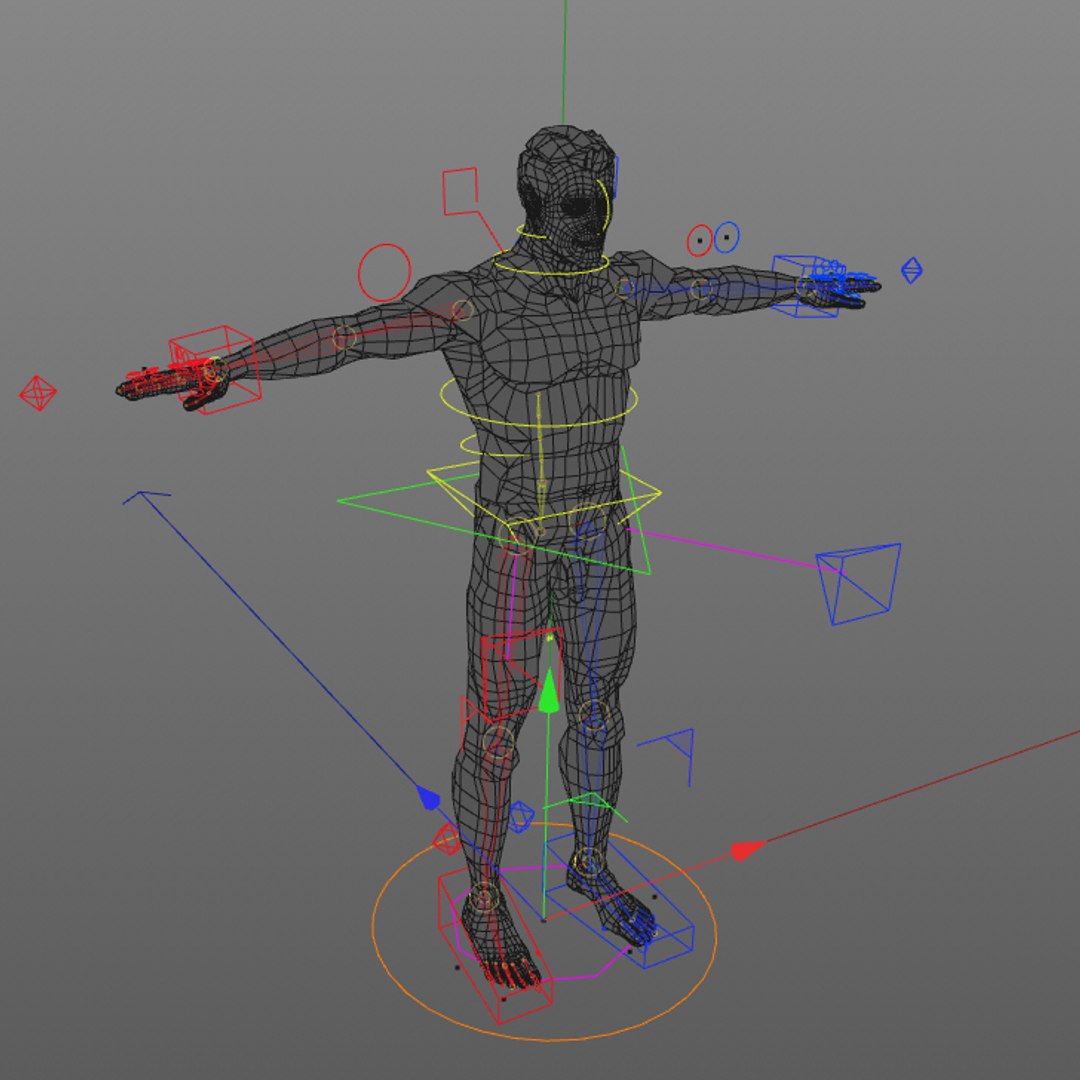Select the red square head controller

(x=460, y=191)
